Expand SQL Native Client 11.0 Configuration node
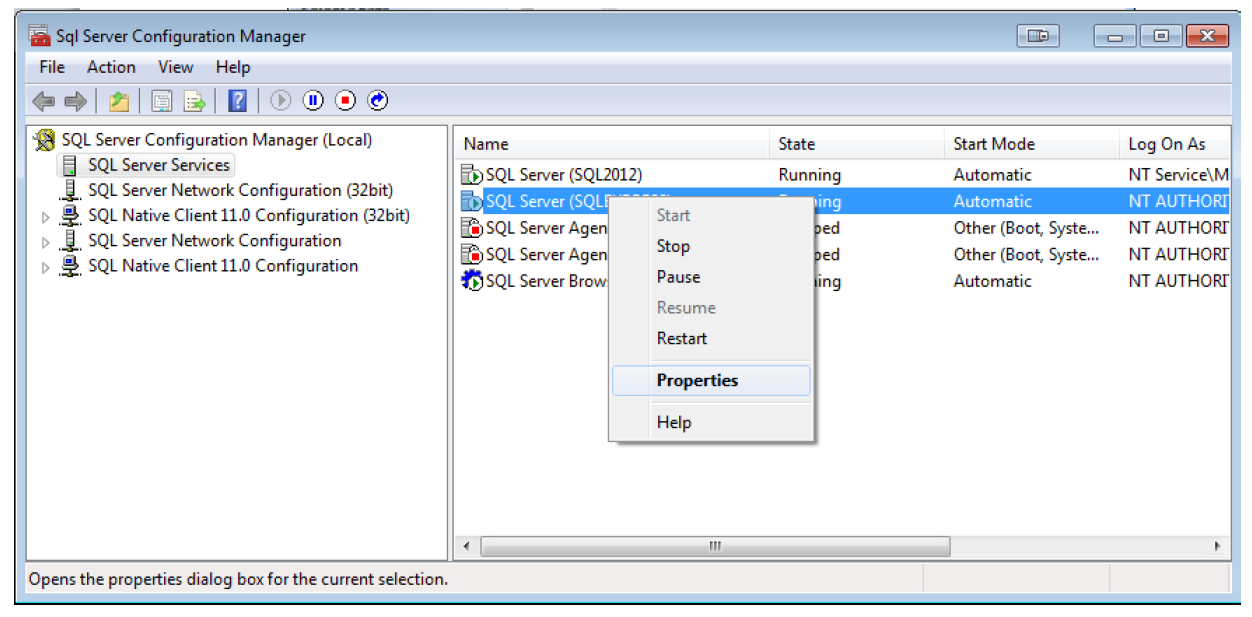The width and height of the screenshot is (1252, 617). (45, 267)
